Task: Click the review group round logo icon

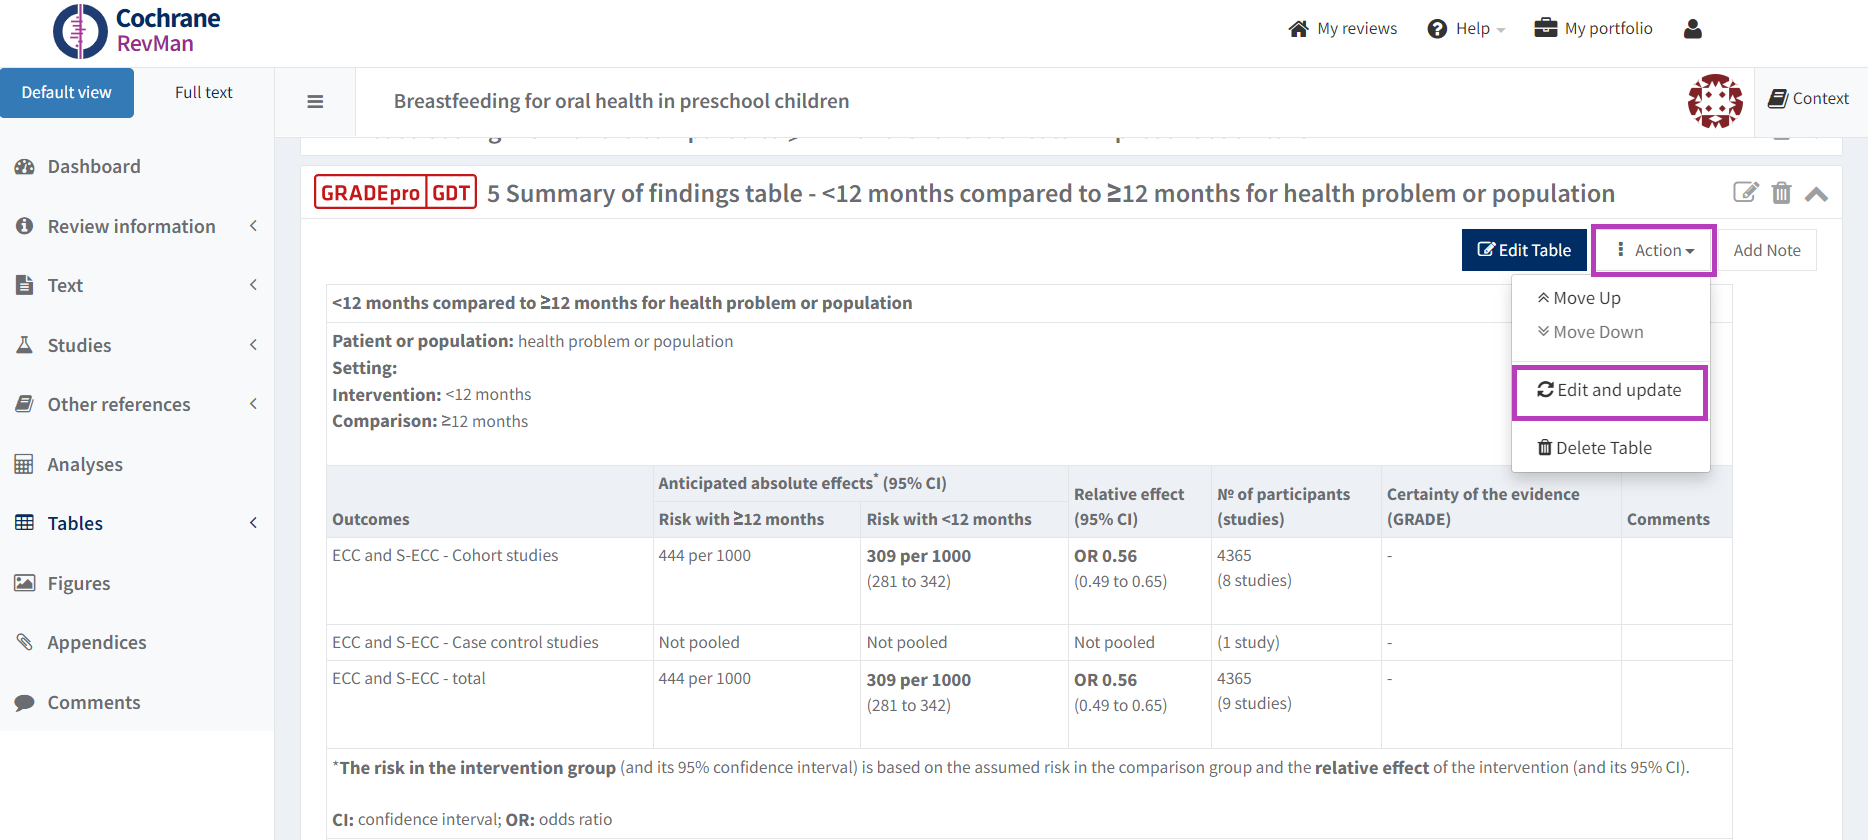Action: [x=1715, y=101]
